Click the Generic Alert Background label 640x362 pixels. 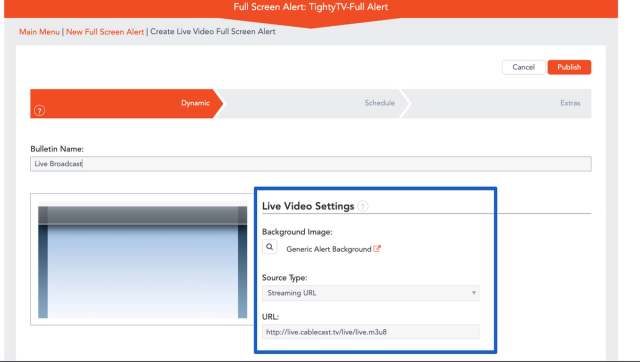click(329, 249)
